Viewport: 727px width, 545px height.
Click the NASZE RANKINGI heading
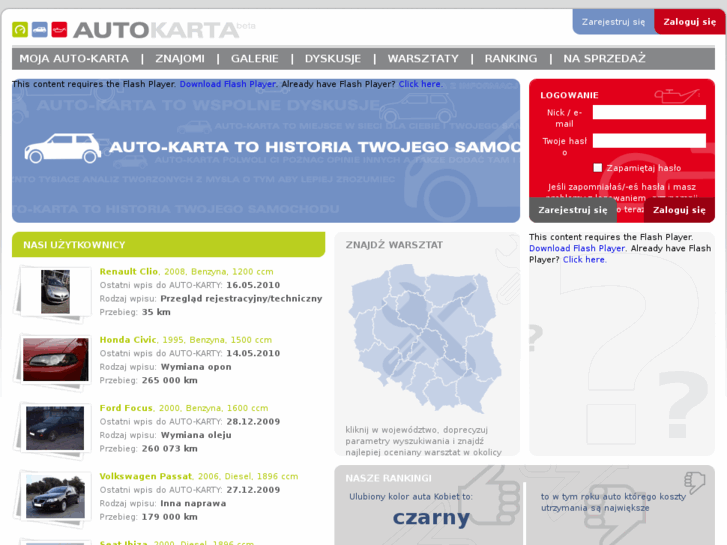[389, 478]
